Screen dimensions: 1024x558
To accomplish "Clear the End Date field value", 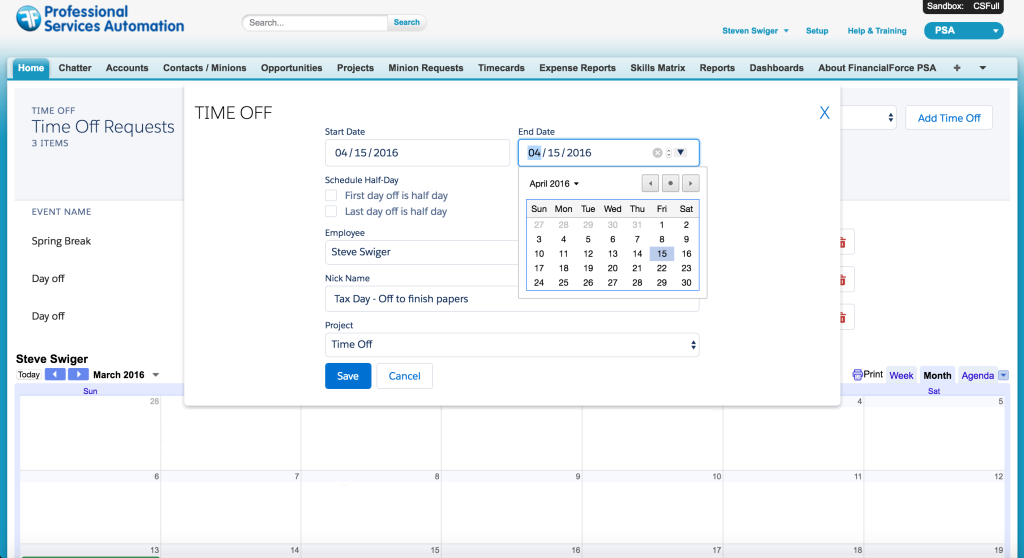I will tap(657, 153).
